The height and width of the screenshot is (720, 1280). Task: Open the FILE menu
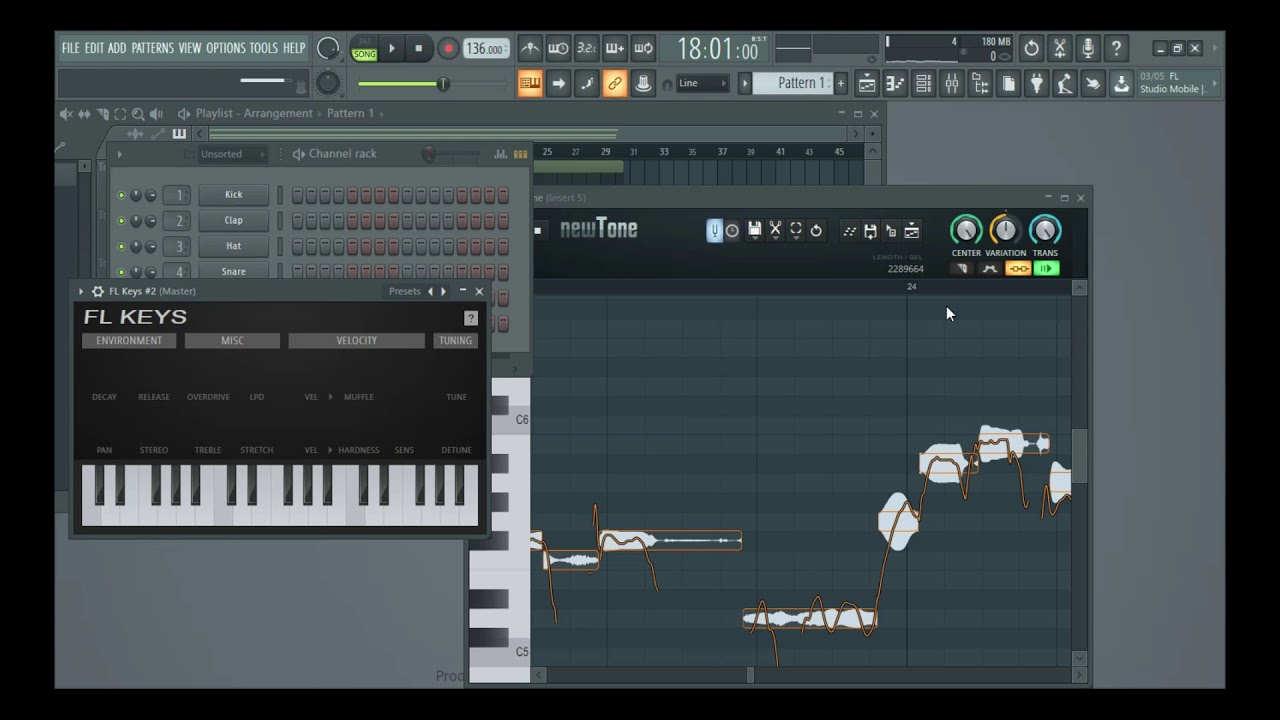pos(70,48)
